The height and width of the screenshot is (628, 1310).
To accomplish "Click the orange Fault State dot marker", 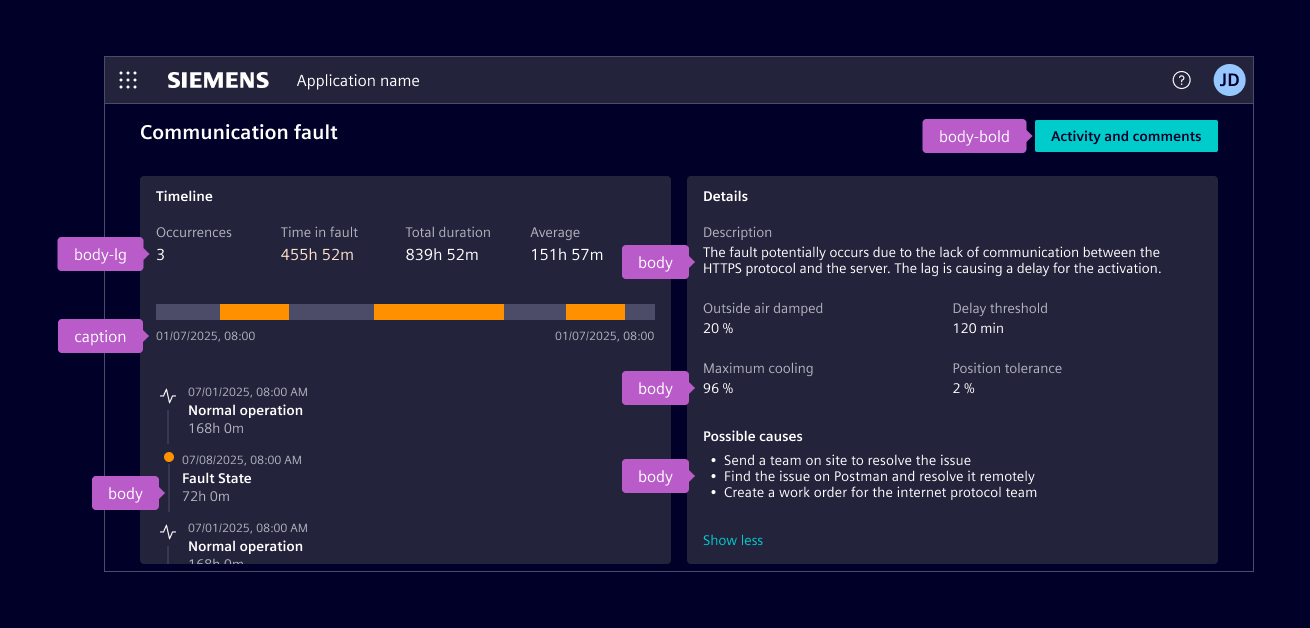I will point(169,457).
